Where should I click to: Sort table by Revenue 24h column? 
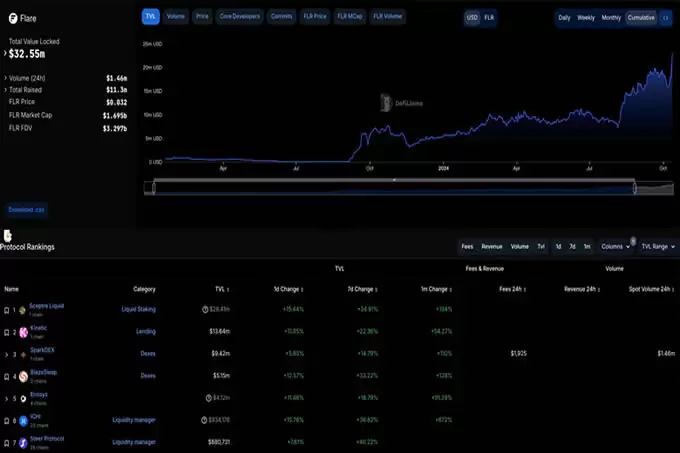(582, 289)
